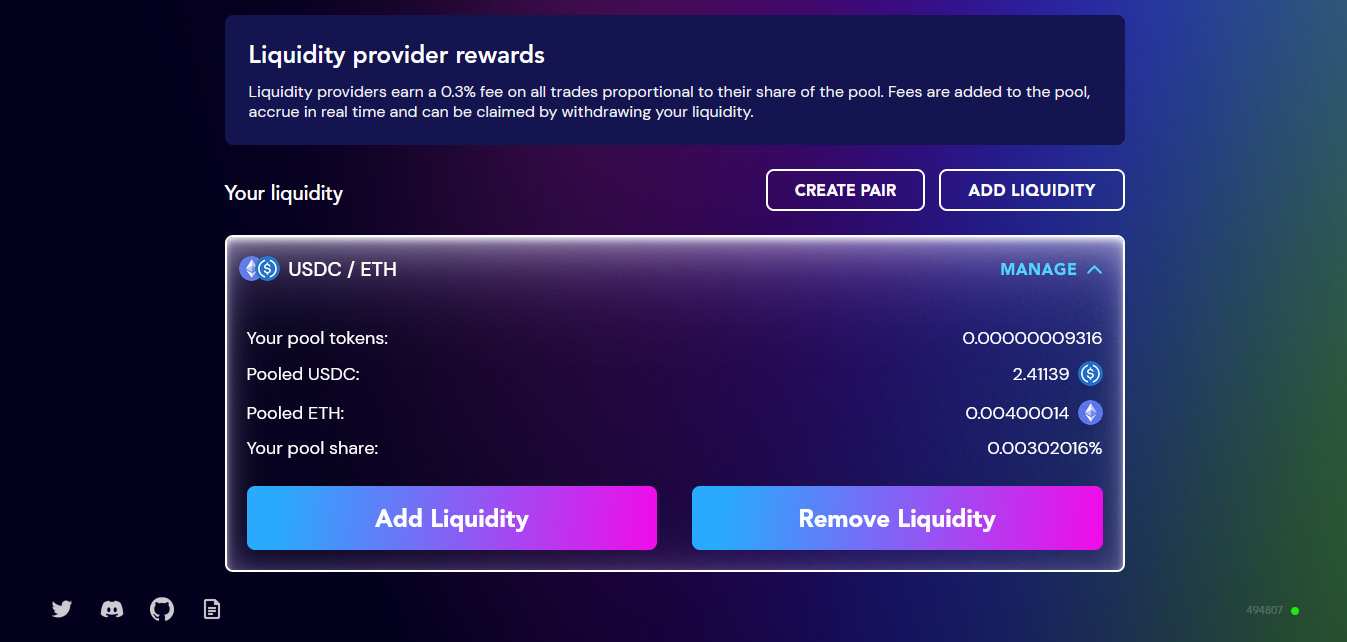The image size is (1347, 642).
Task: Click the pool share value 0.00302016%
Action: tap(1044, 448)
